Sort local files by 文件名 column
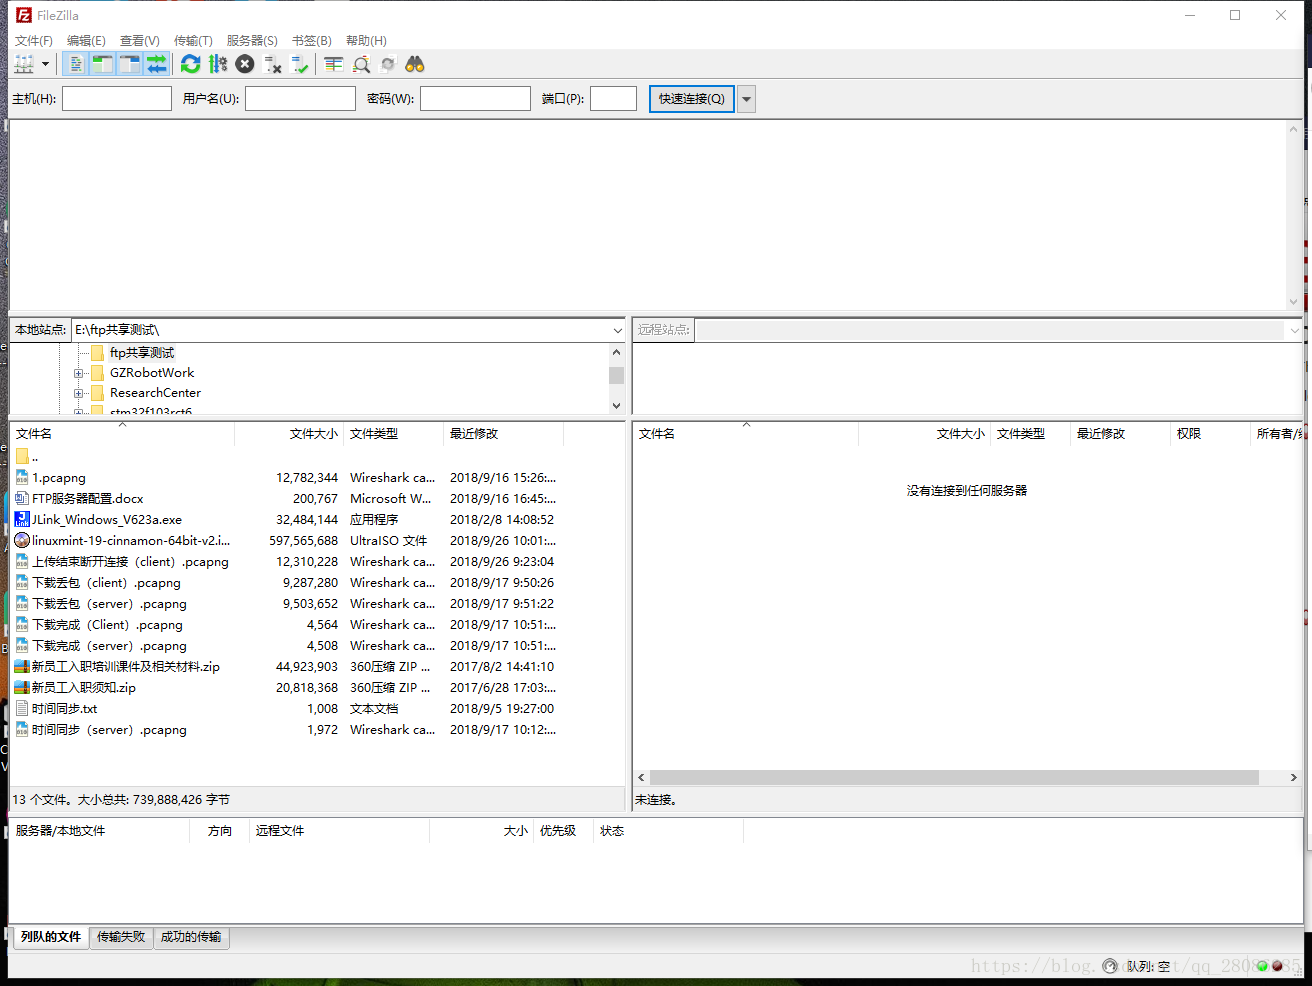The height and width of the screenshot is (986, 1312). pyautogui.click(x=122, y=434)
